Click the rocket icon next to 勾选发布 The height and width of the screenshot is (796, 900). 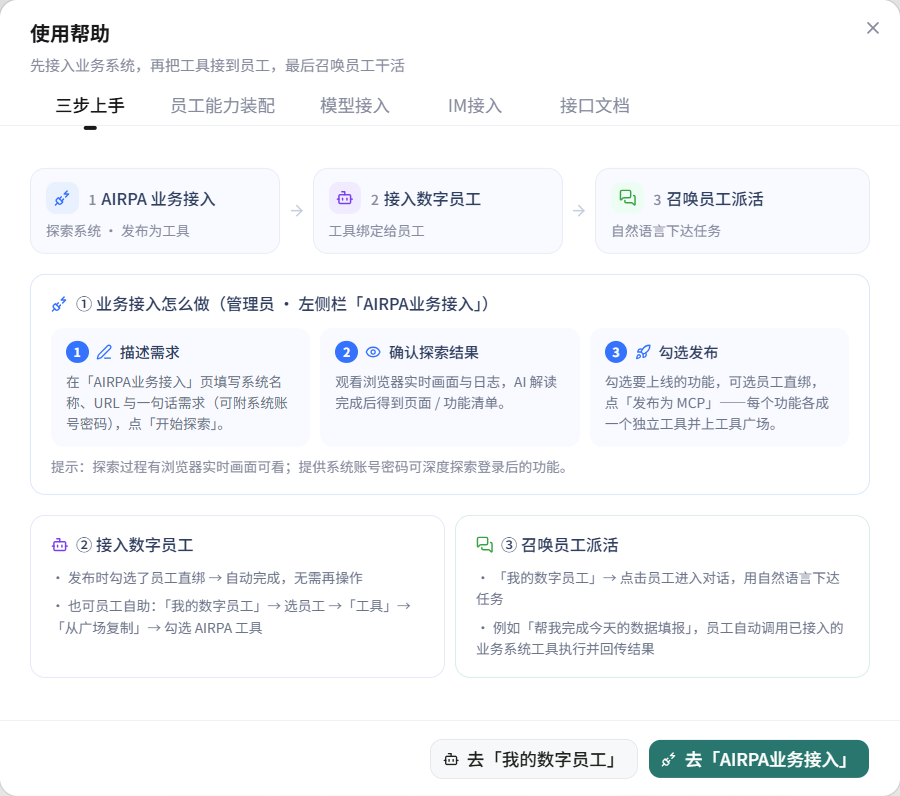(643, 352)
